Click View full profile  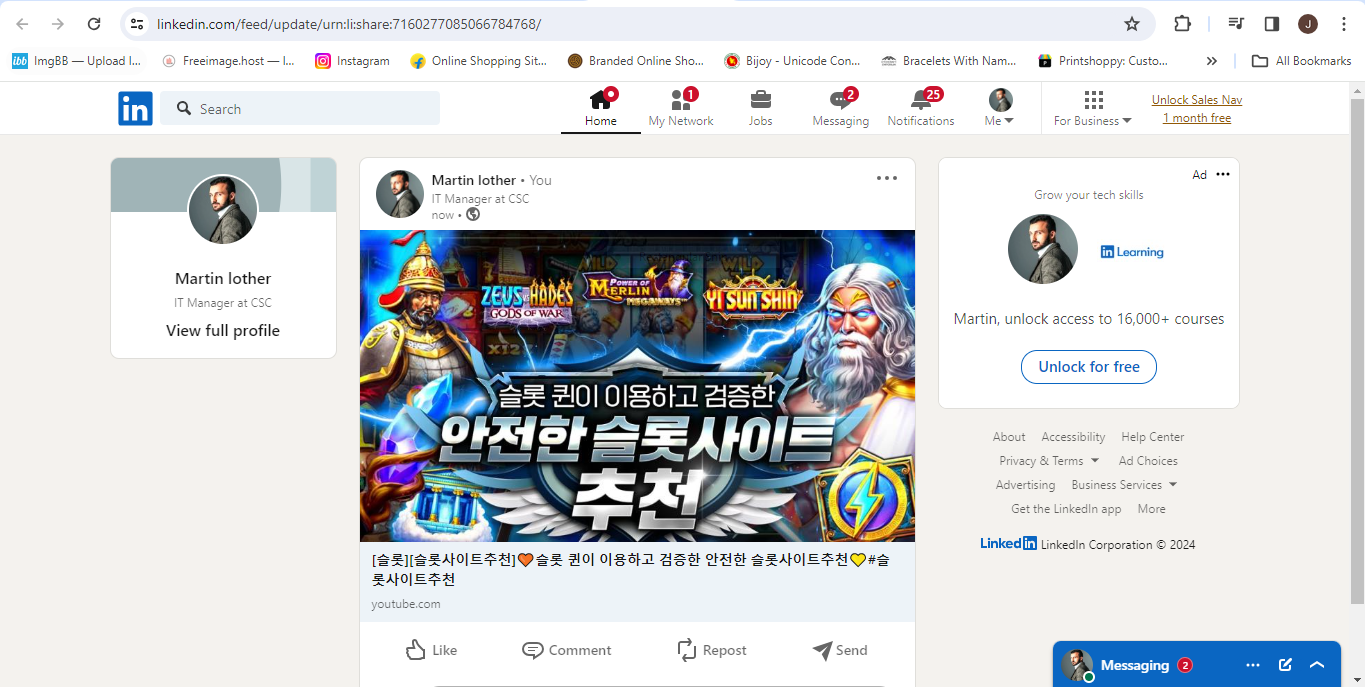click(223, 331)
